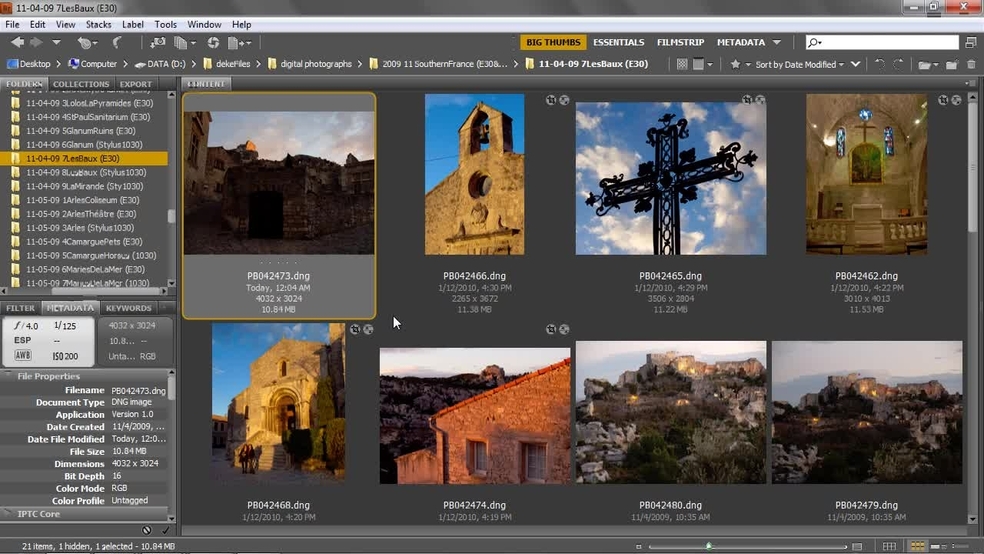
Task: Open the File menu
Action: 12,24
